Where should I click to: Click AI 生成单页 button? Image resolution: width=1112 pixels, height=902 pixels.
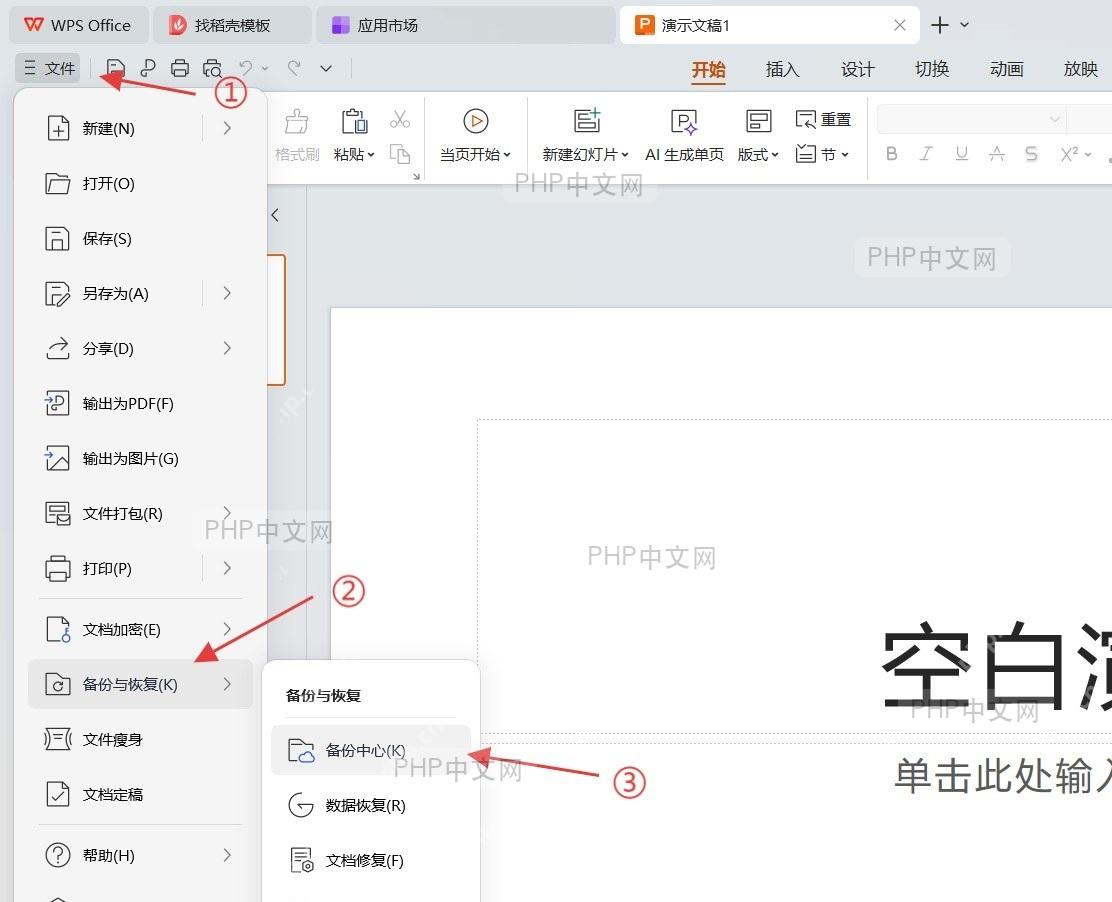tap(684, 136)
